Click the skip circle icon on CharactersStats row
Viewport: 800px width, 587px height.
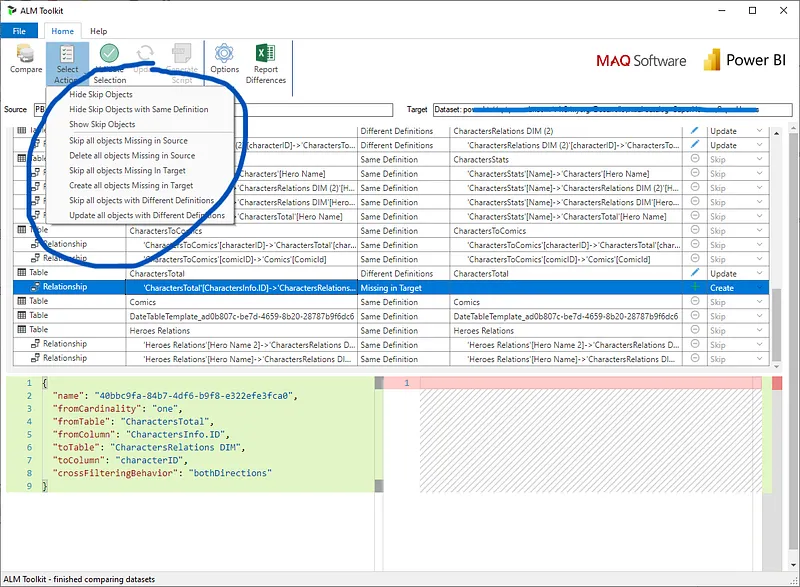(x=694, y=159)
